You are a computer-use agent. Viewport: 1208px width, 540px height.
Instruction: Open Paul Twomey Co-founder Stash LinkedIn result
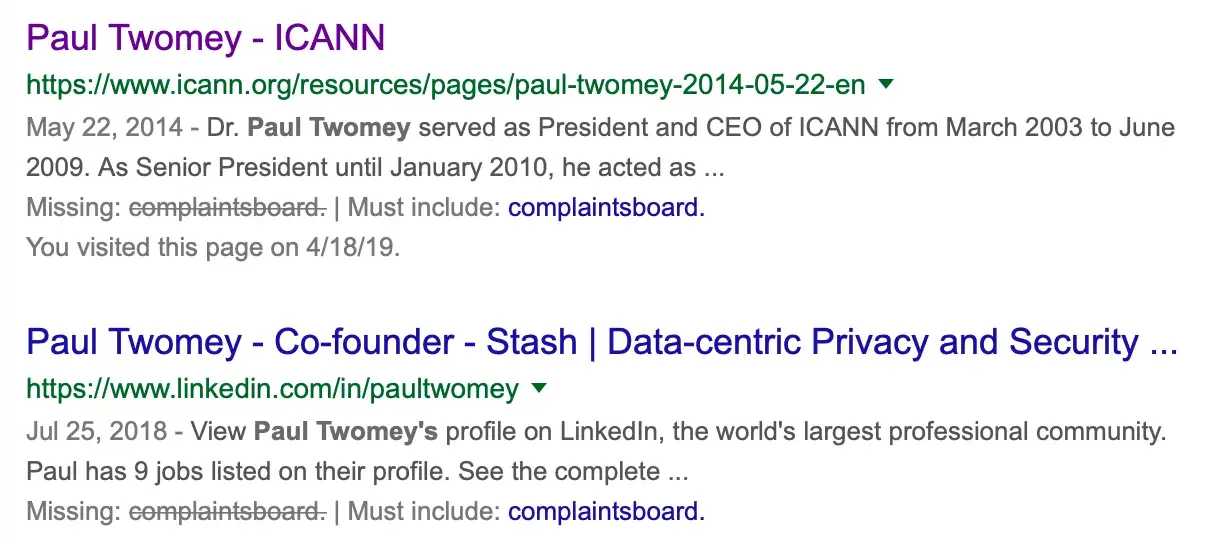point(601,342)
